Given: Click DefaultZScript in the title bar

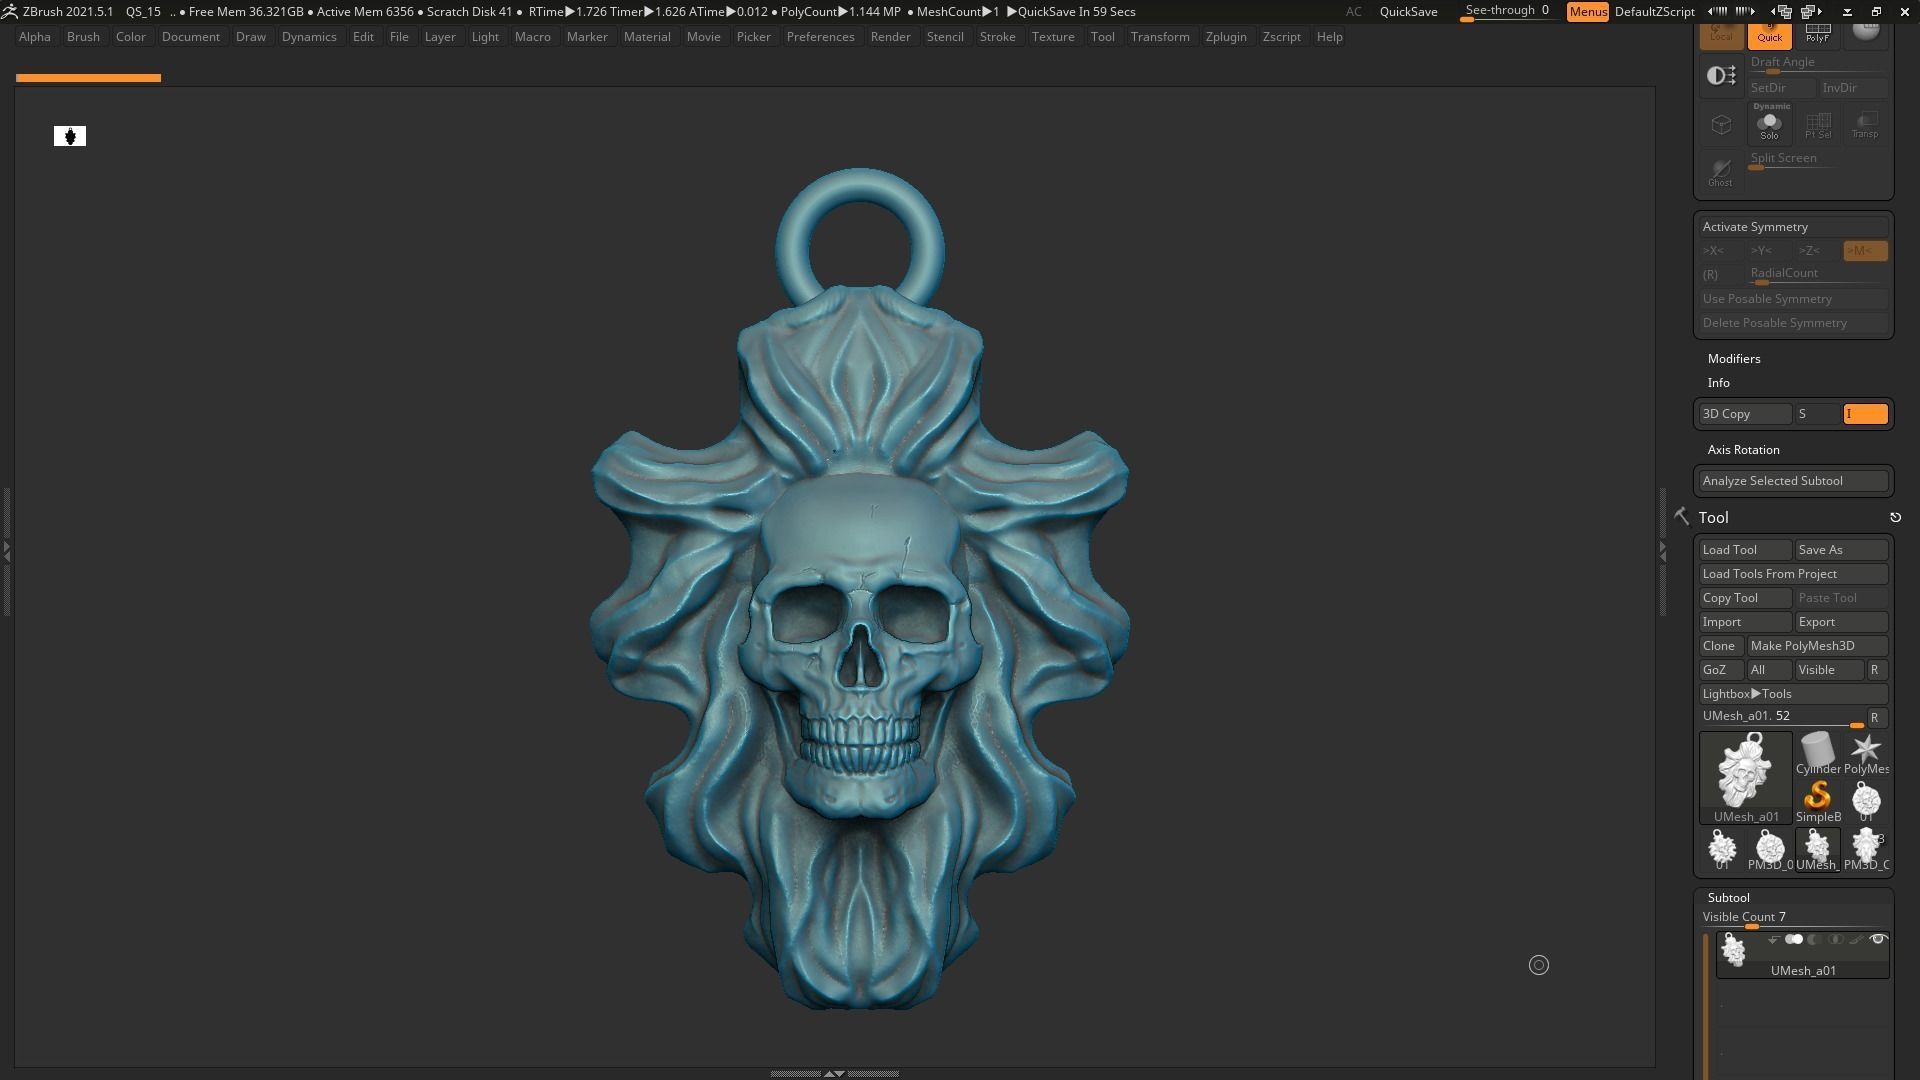Looking at the screenshot, I should pos(1654,12).
